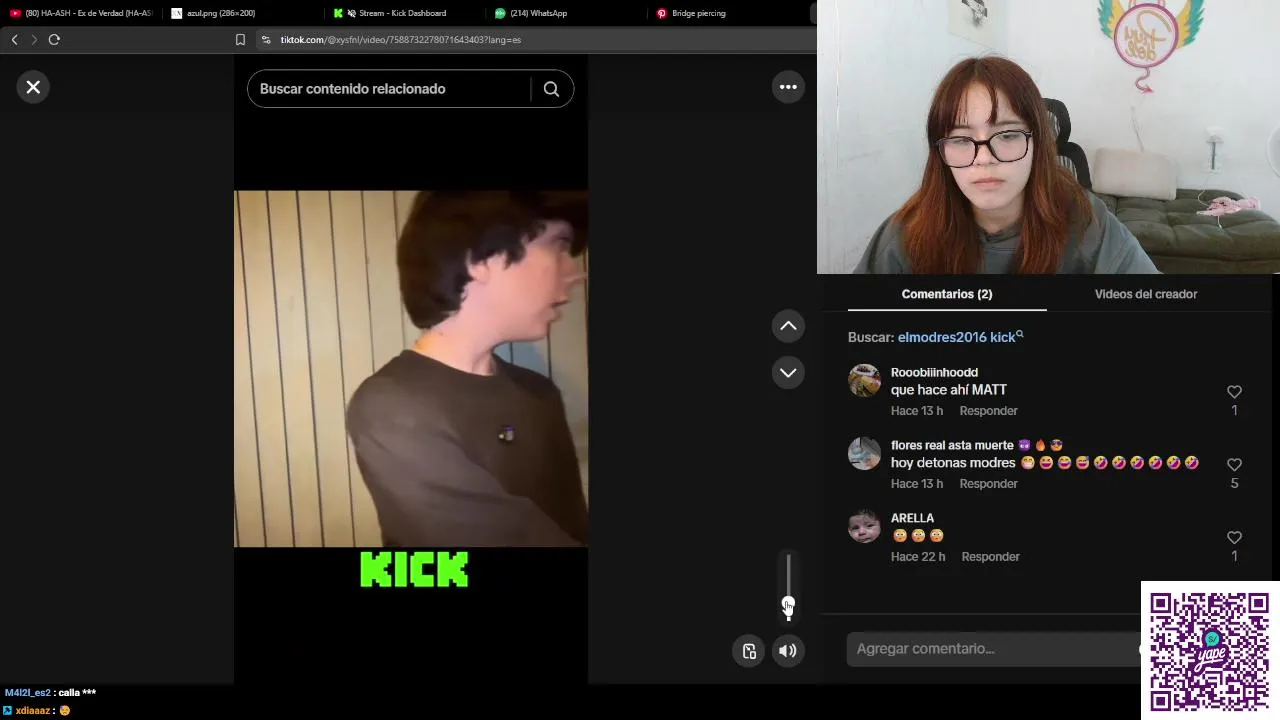Go to previous video with up chevron

(788, 326)
